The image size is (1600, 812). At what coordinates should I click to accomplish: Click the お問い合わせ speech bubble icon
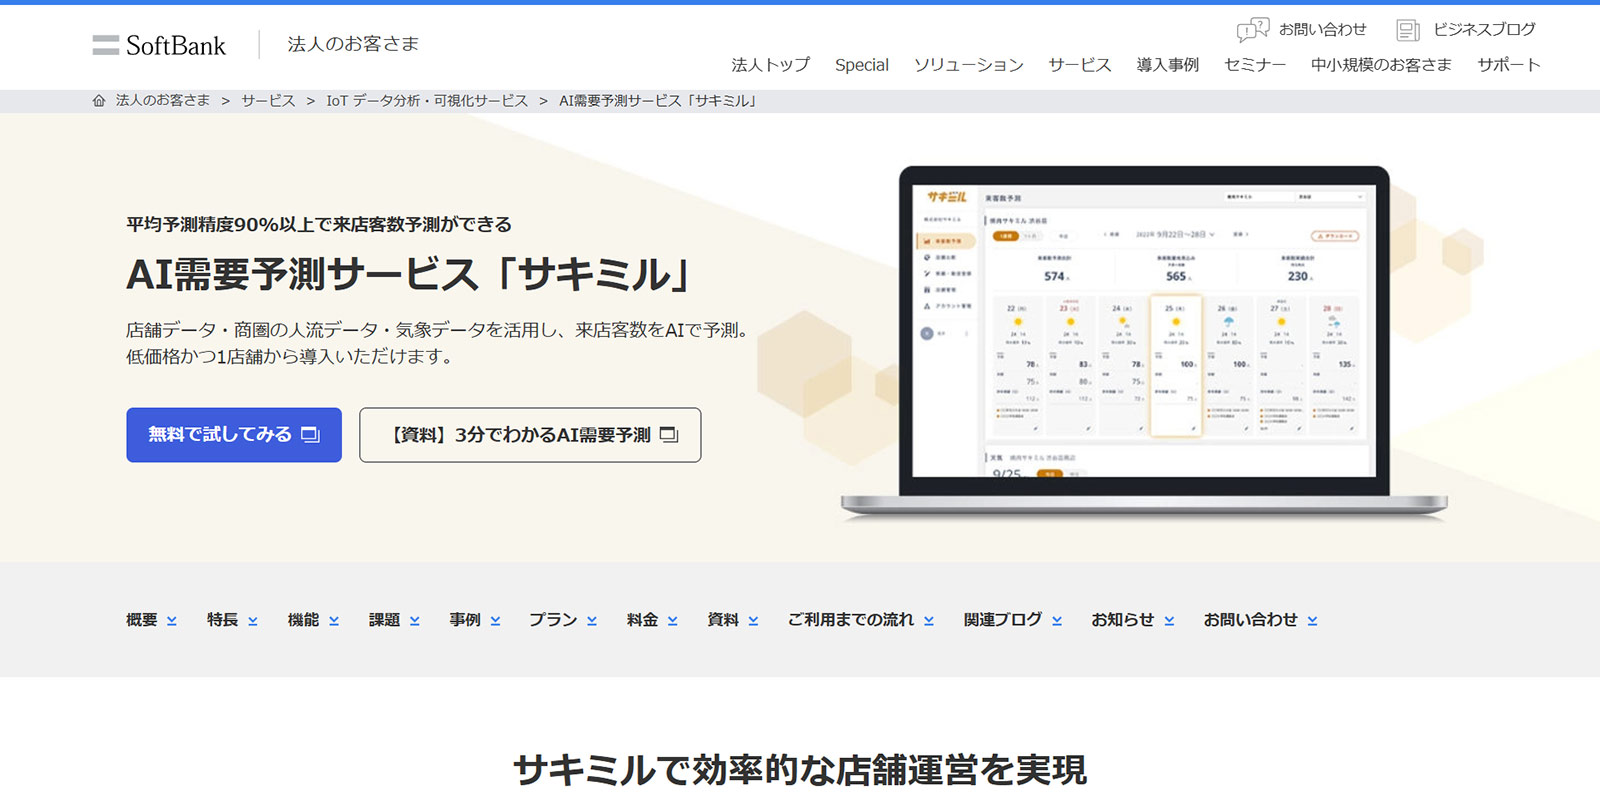click(x=1253, y=30)
